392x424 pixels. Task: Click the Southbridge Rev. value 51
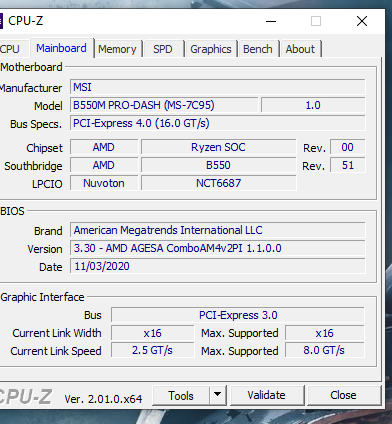tap(348, 165)
